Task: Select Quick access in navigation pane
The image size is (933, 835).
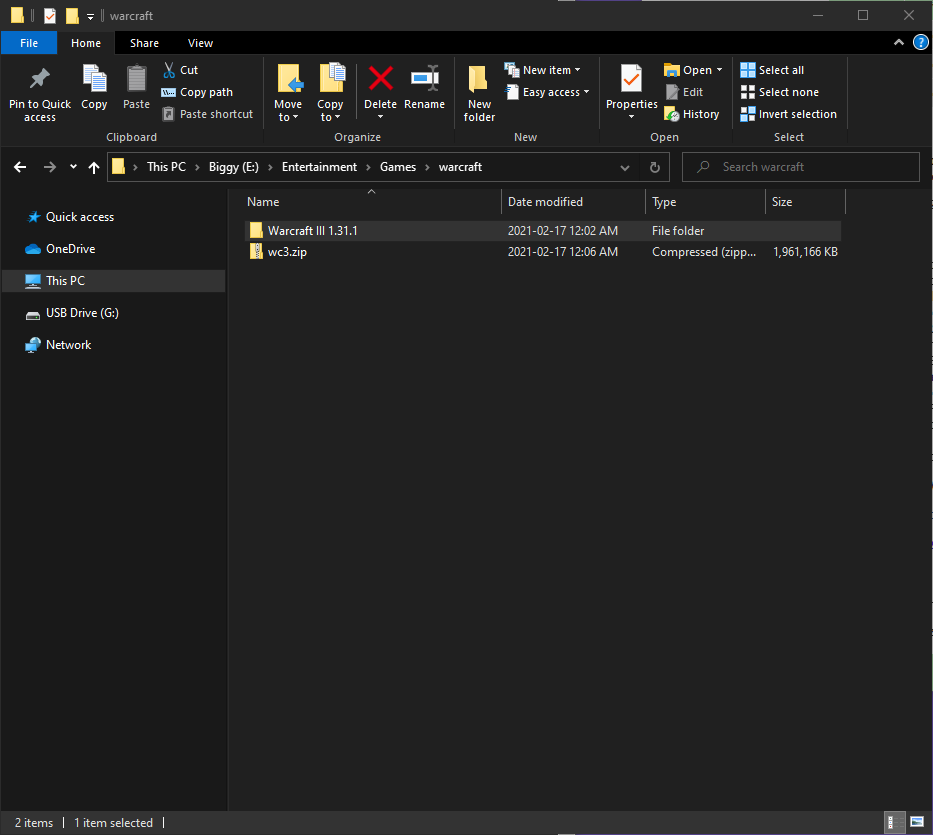Action: (80, 217)
